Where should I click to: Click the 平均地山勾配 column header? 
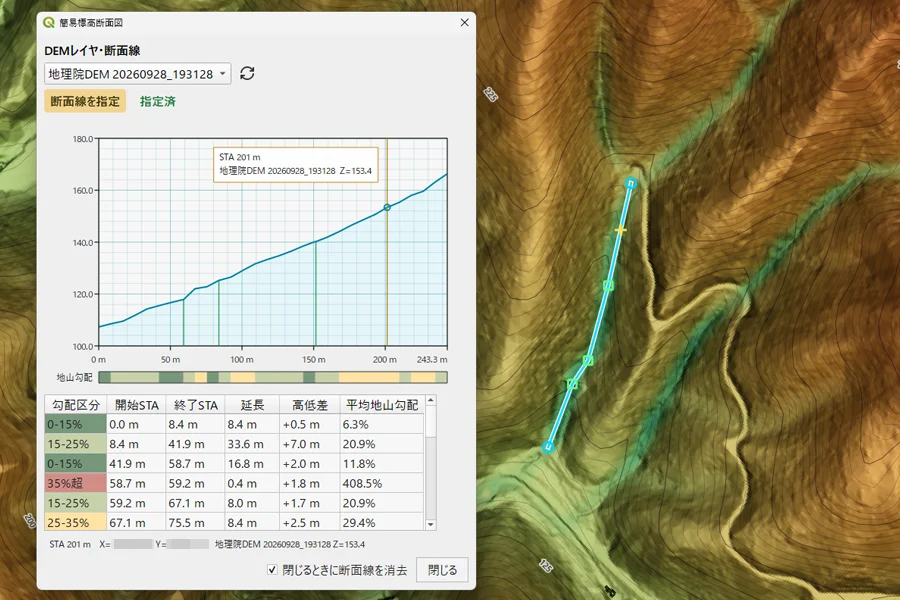click(382, 405)
